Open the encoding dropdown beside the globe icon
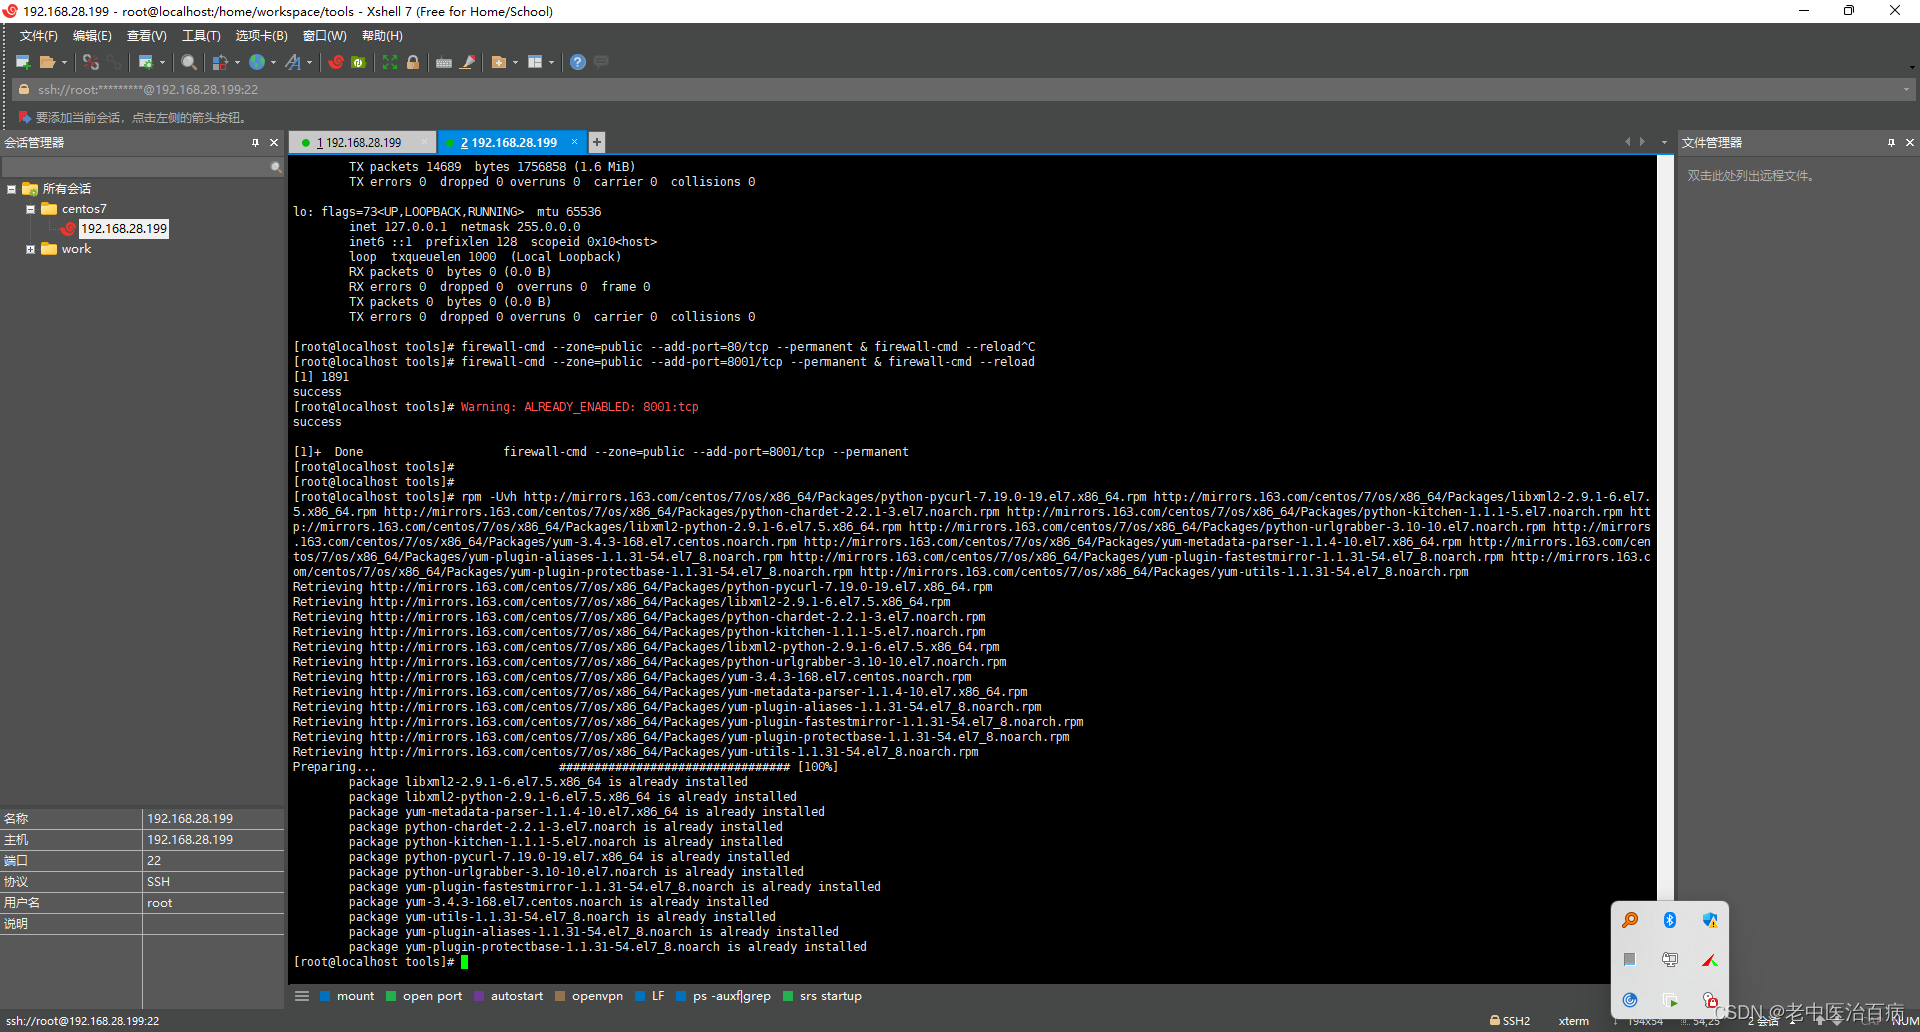The height and width of the screenshot is (1032, 1920). coord(272,62)
